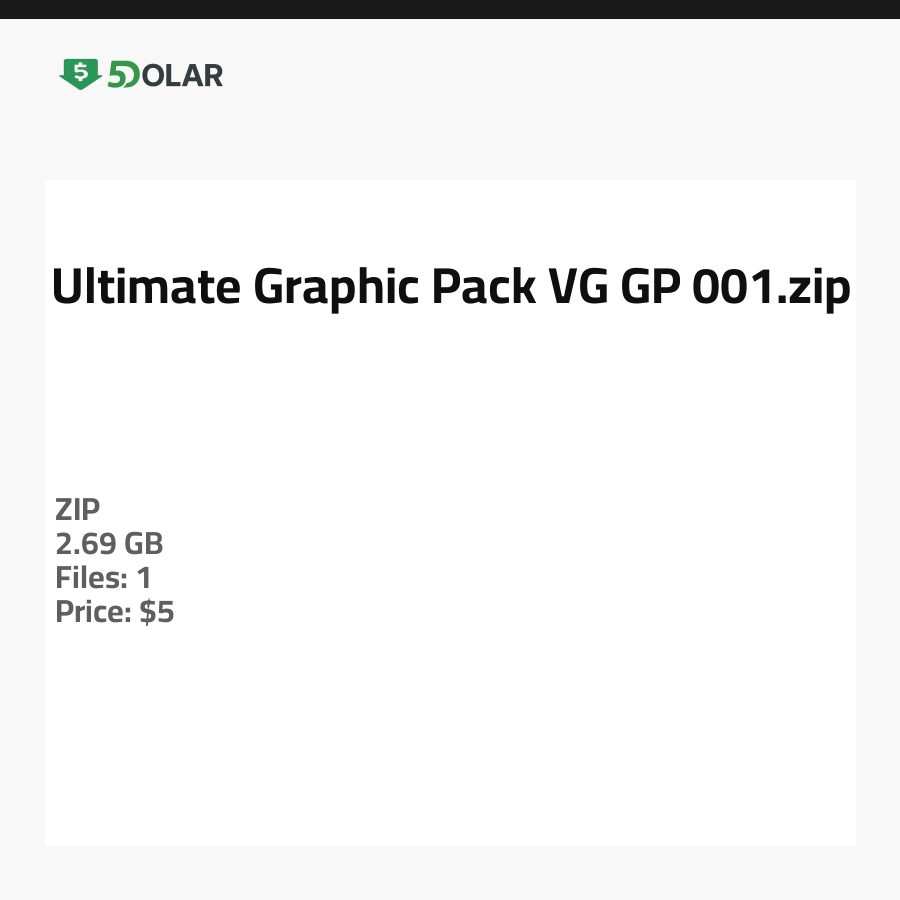Click the number 1 after Files
The height and width of the screenshot is (900, 900).
tap(144, 578)
